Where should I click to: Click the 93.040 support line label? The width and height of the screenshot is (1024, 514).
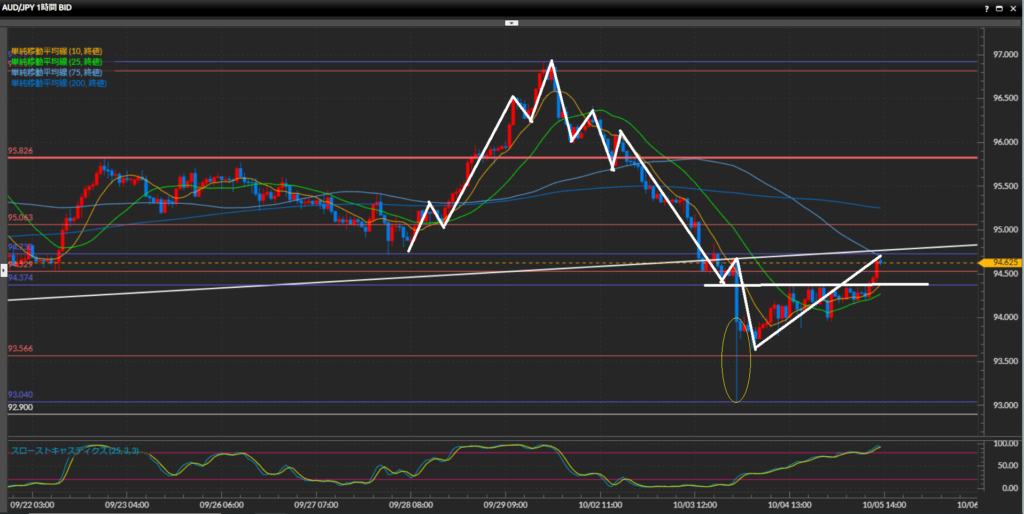coord(20,395)
